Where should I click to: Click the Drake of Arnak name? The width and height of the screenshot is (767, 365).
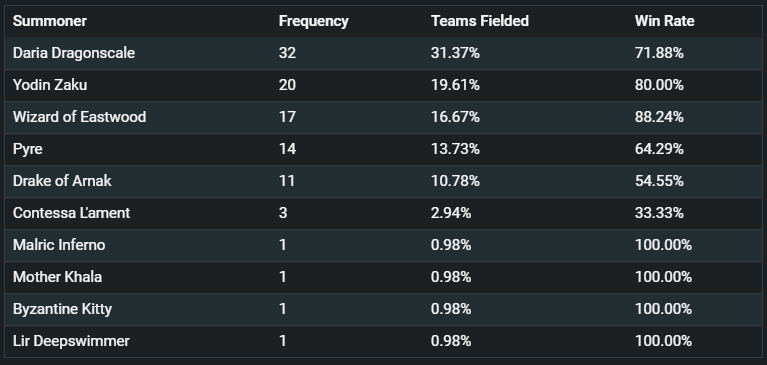[62, 181]
